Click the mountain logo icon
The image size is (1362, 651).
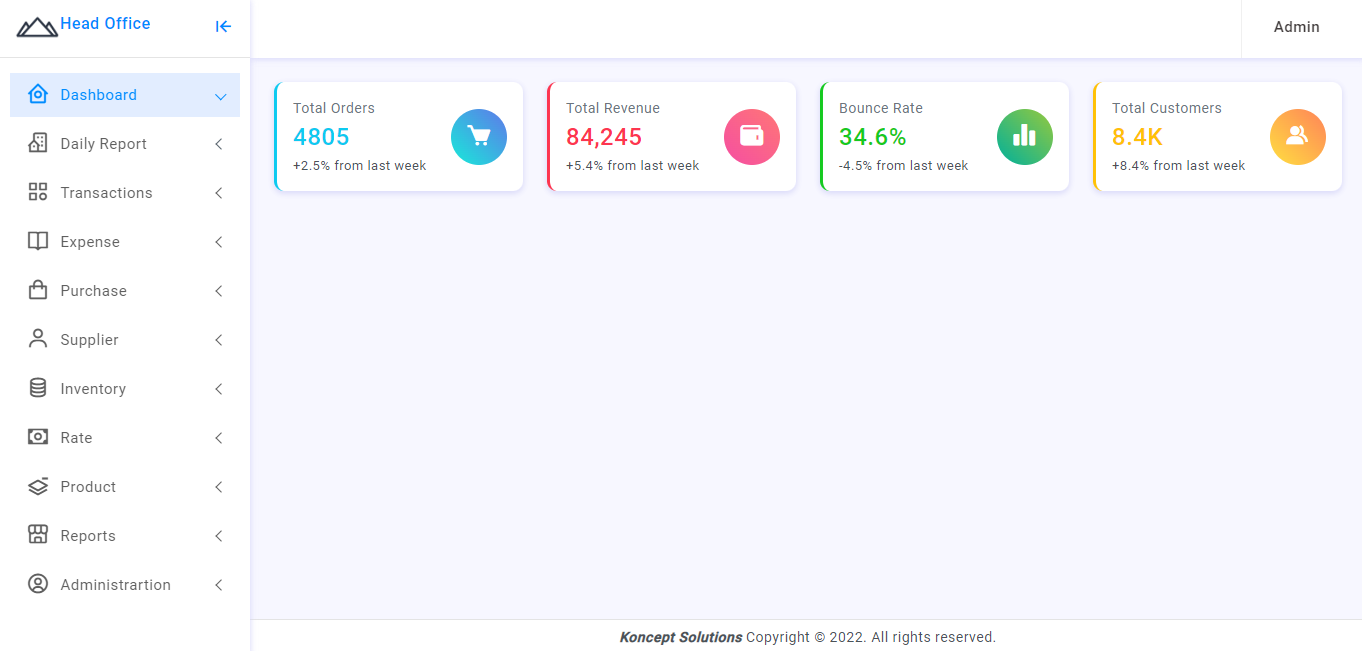pyautogui.click(x=37, y=27)
